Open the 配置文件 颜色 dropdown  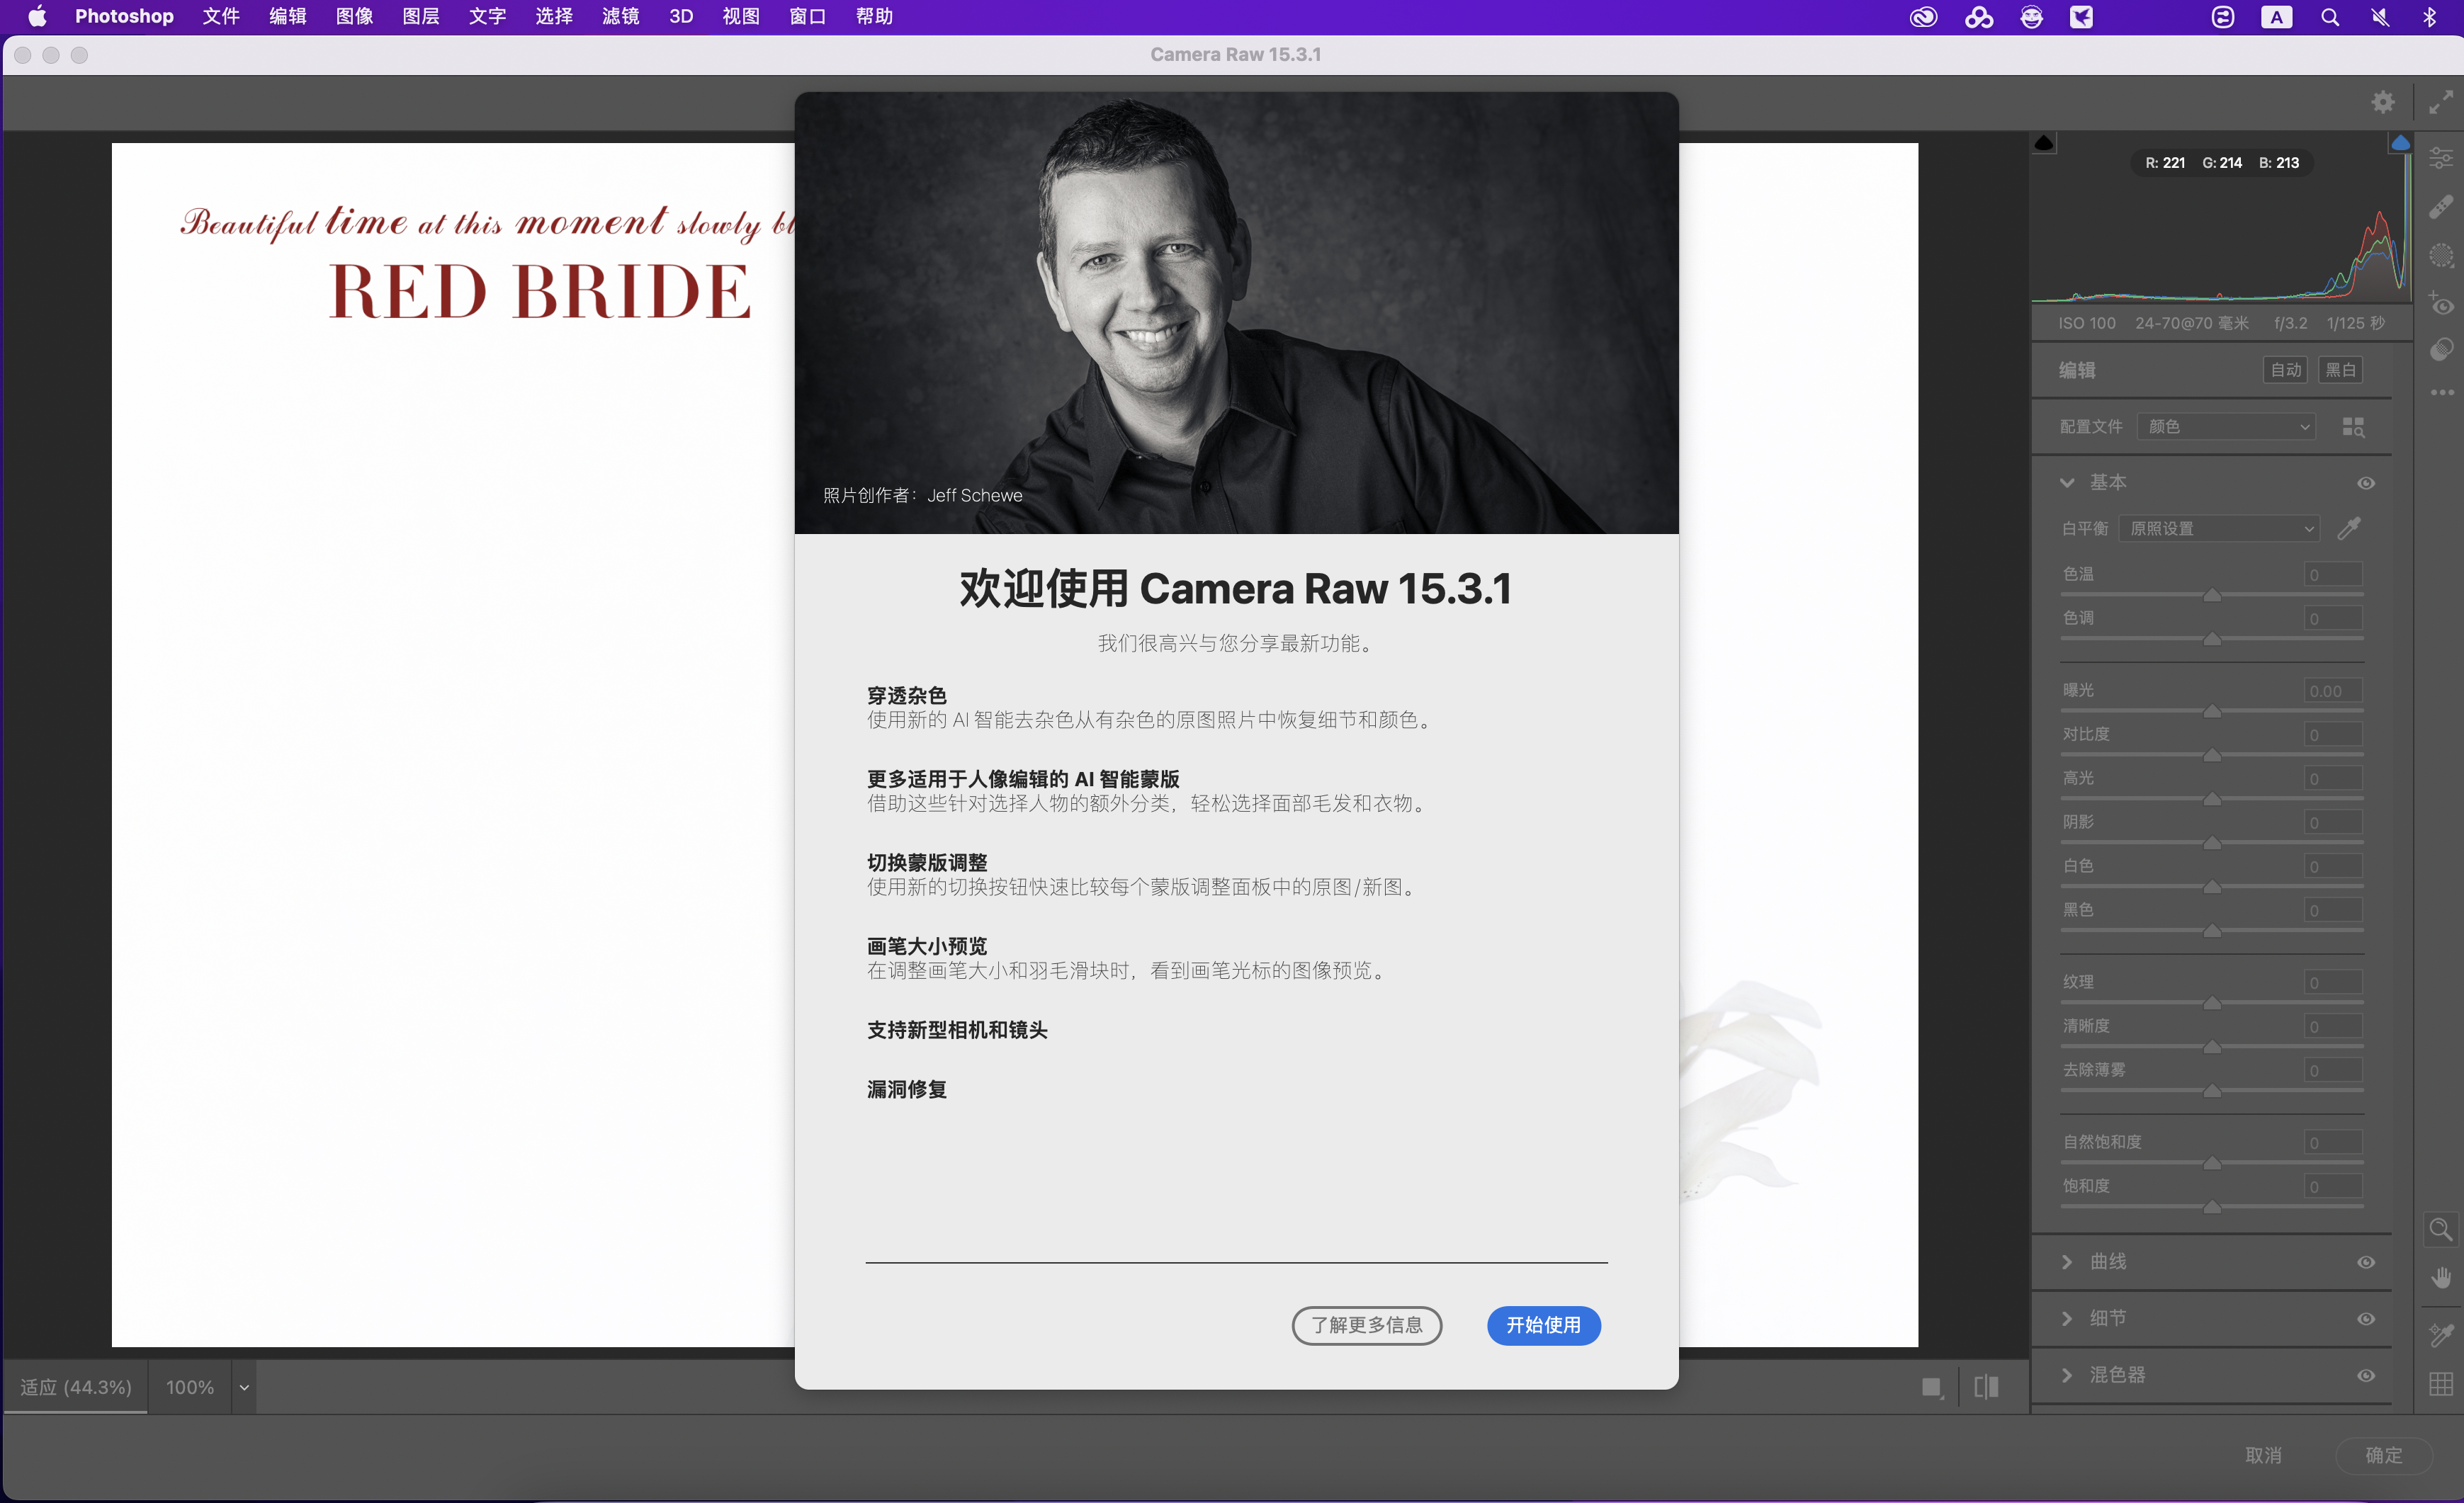pyautogui.click(x=2228, y=427)
